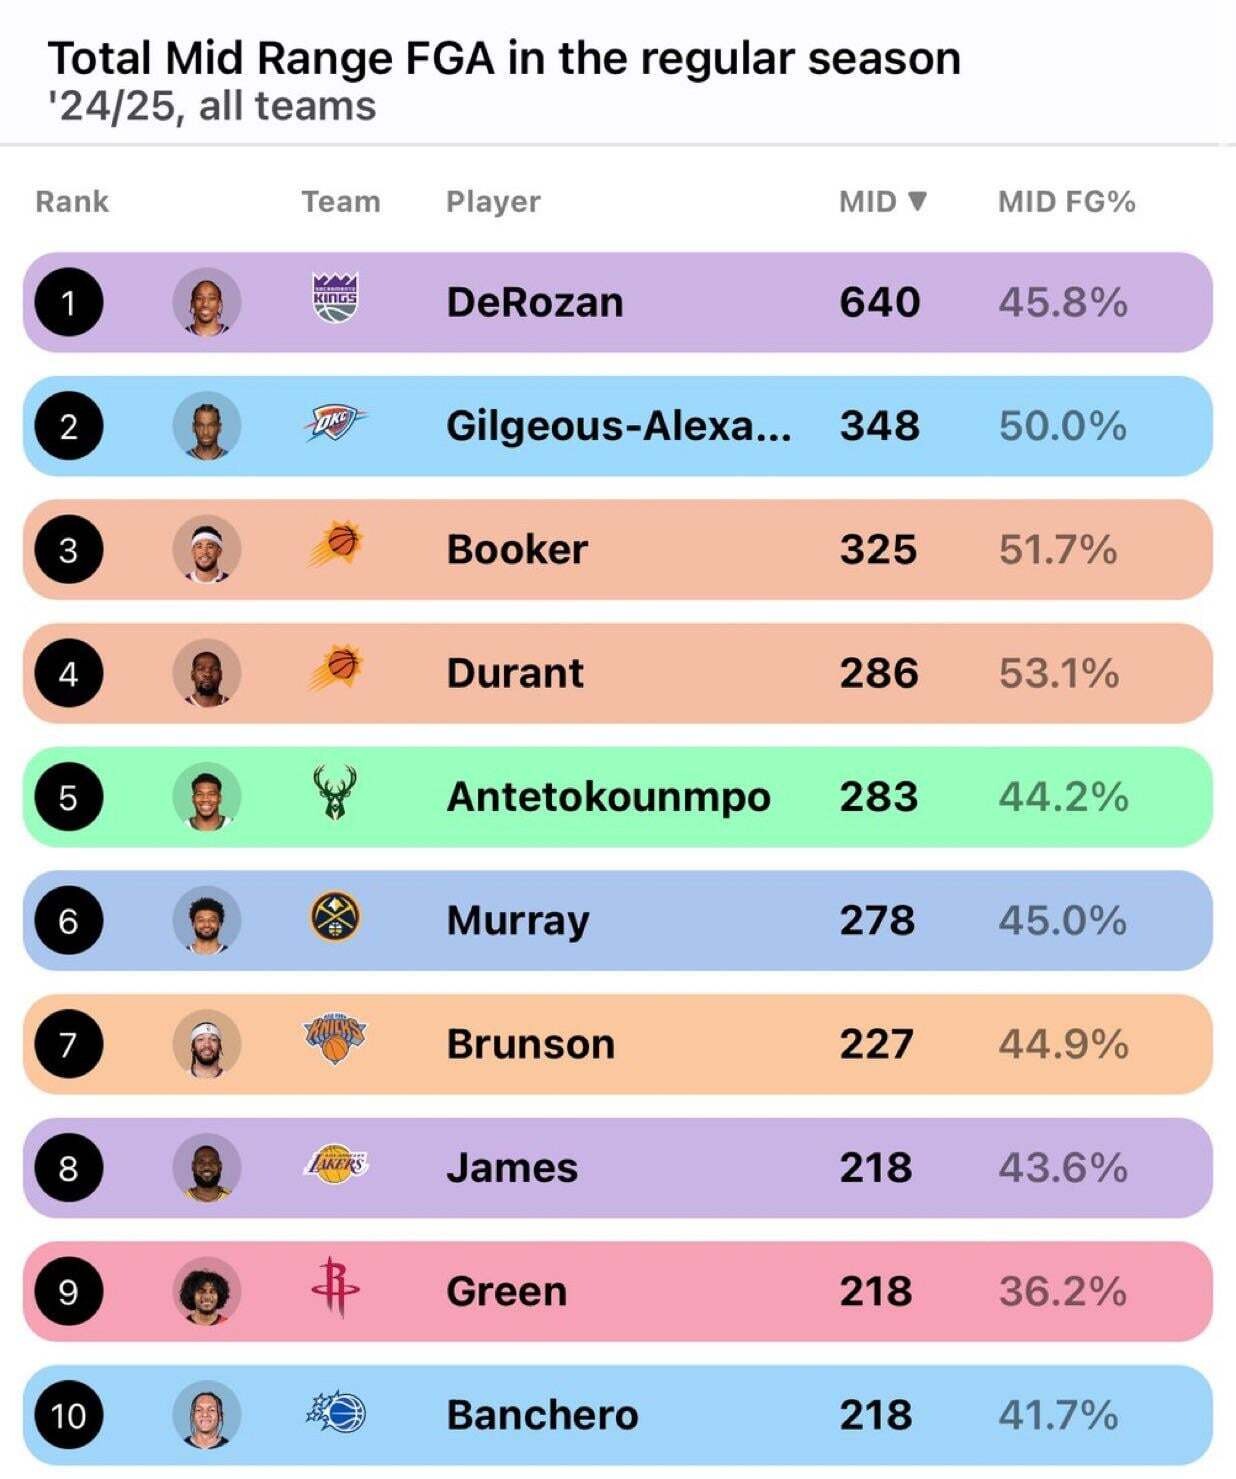Open the Brunson player name
Viewport: 1236px width, 1479px height.
pos(531,1044)
